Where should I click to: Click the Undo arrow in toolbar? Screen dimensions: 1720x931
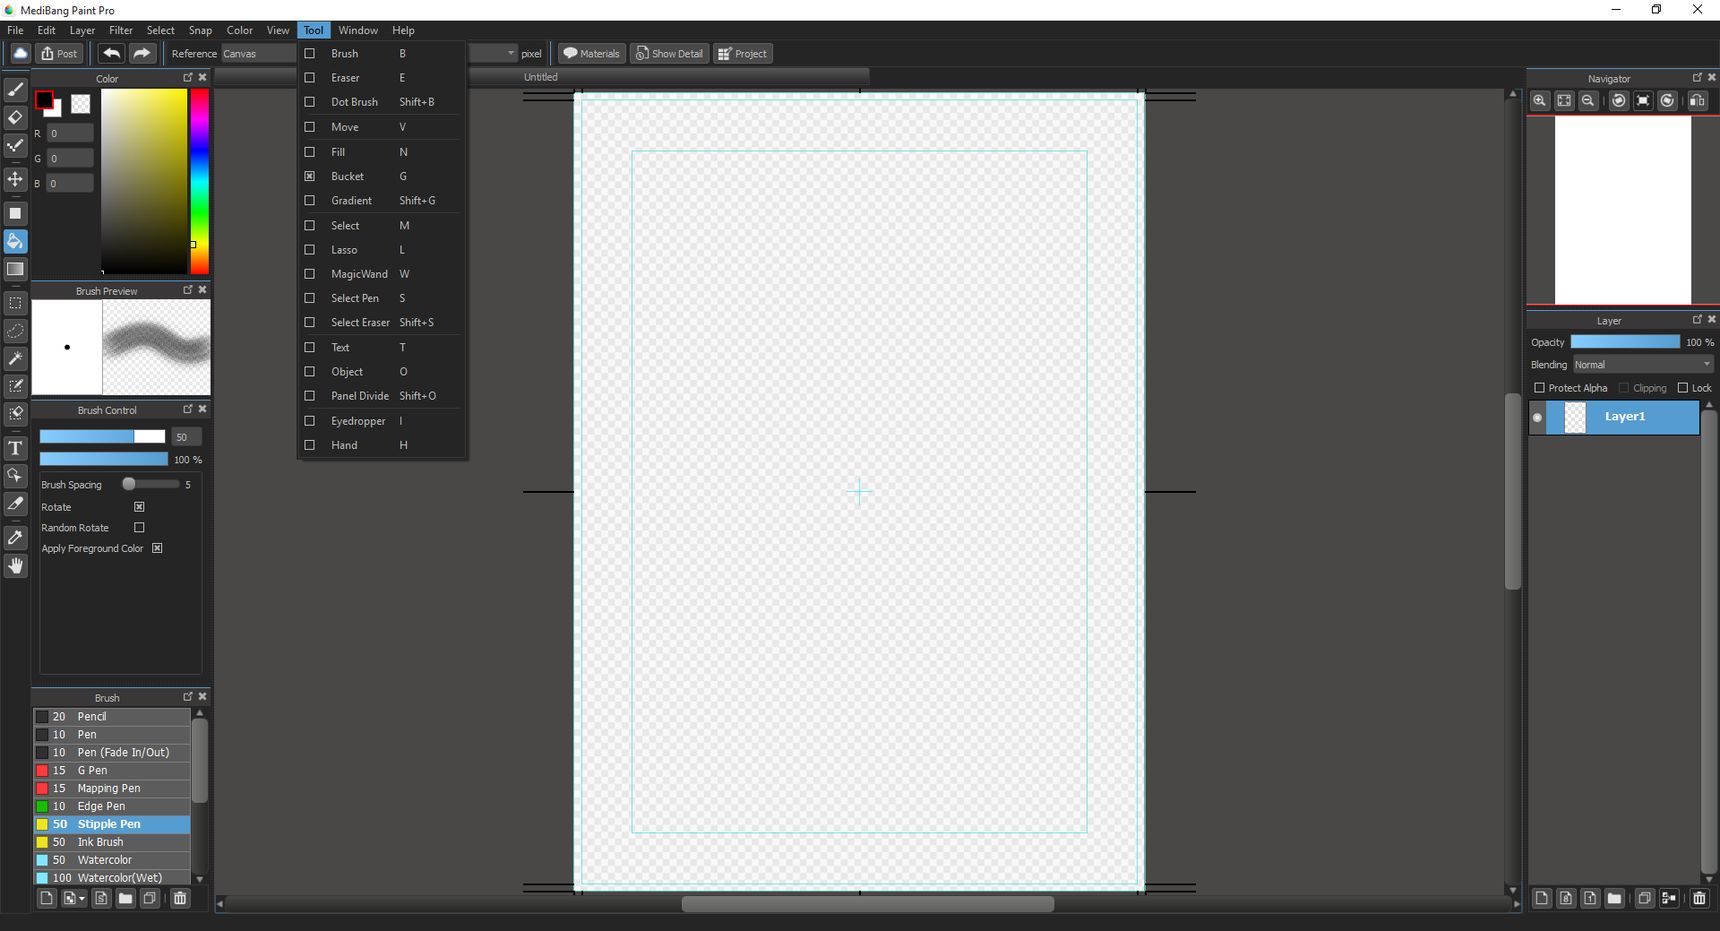(111, 53)
